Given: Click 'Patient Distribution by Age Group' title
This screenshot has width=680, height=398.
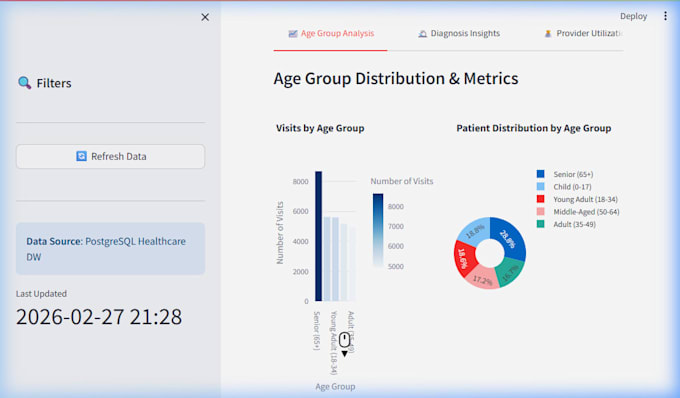Looking at the screenshot, I should point(534,128).
